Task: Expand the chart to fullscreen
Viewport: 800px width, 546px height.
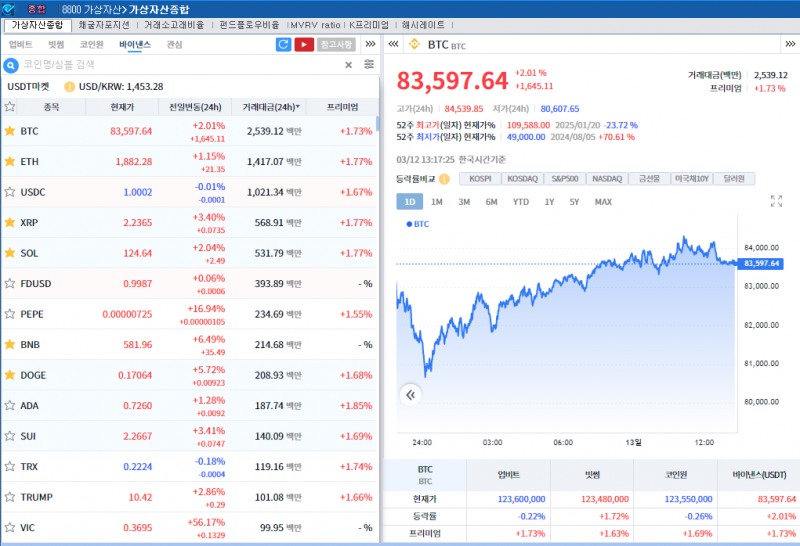Action: 776,201
